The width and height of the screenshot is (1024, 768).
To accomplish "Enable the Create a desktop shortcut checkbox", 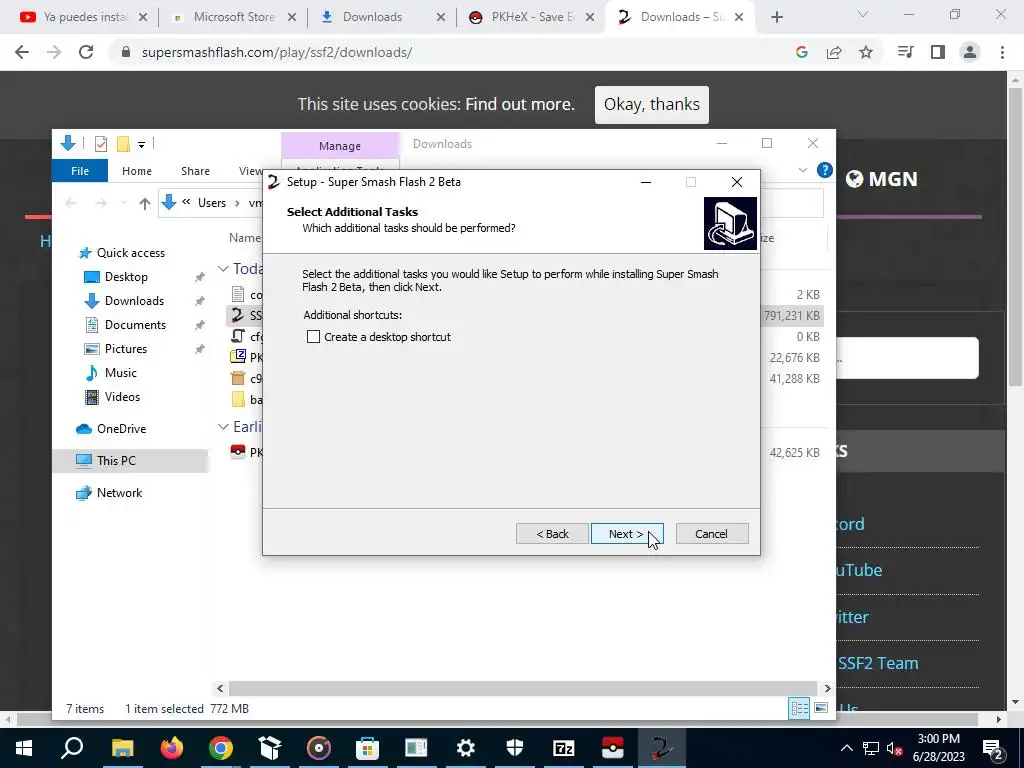I will click(313, 337).
